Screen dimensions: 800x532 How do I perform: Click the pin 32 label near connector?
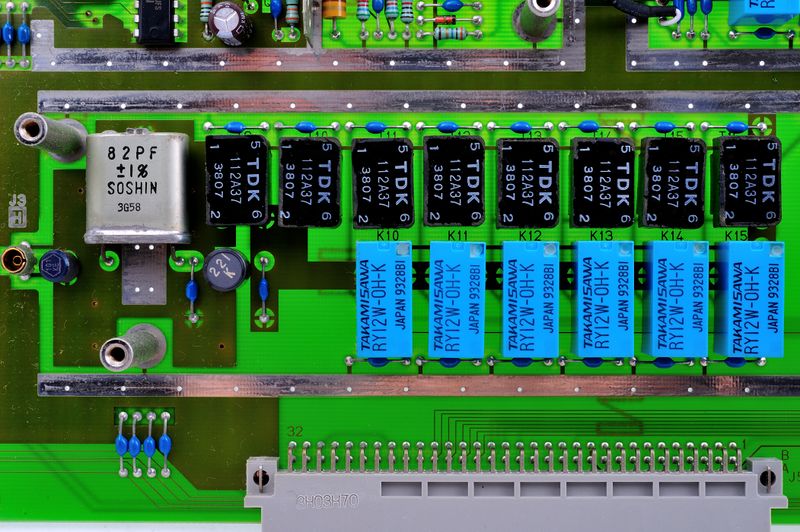(x=294, y=432)
